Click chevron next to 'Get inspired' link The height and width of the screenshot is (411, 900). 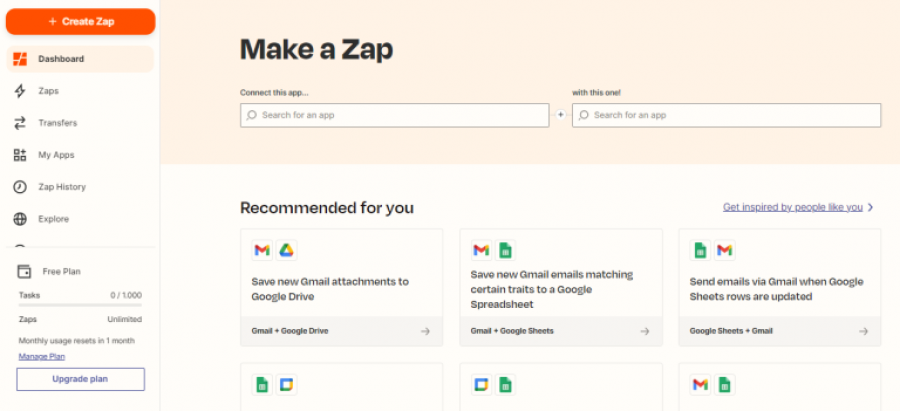pos(871,207)
